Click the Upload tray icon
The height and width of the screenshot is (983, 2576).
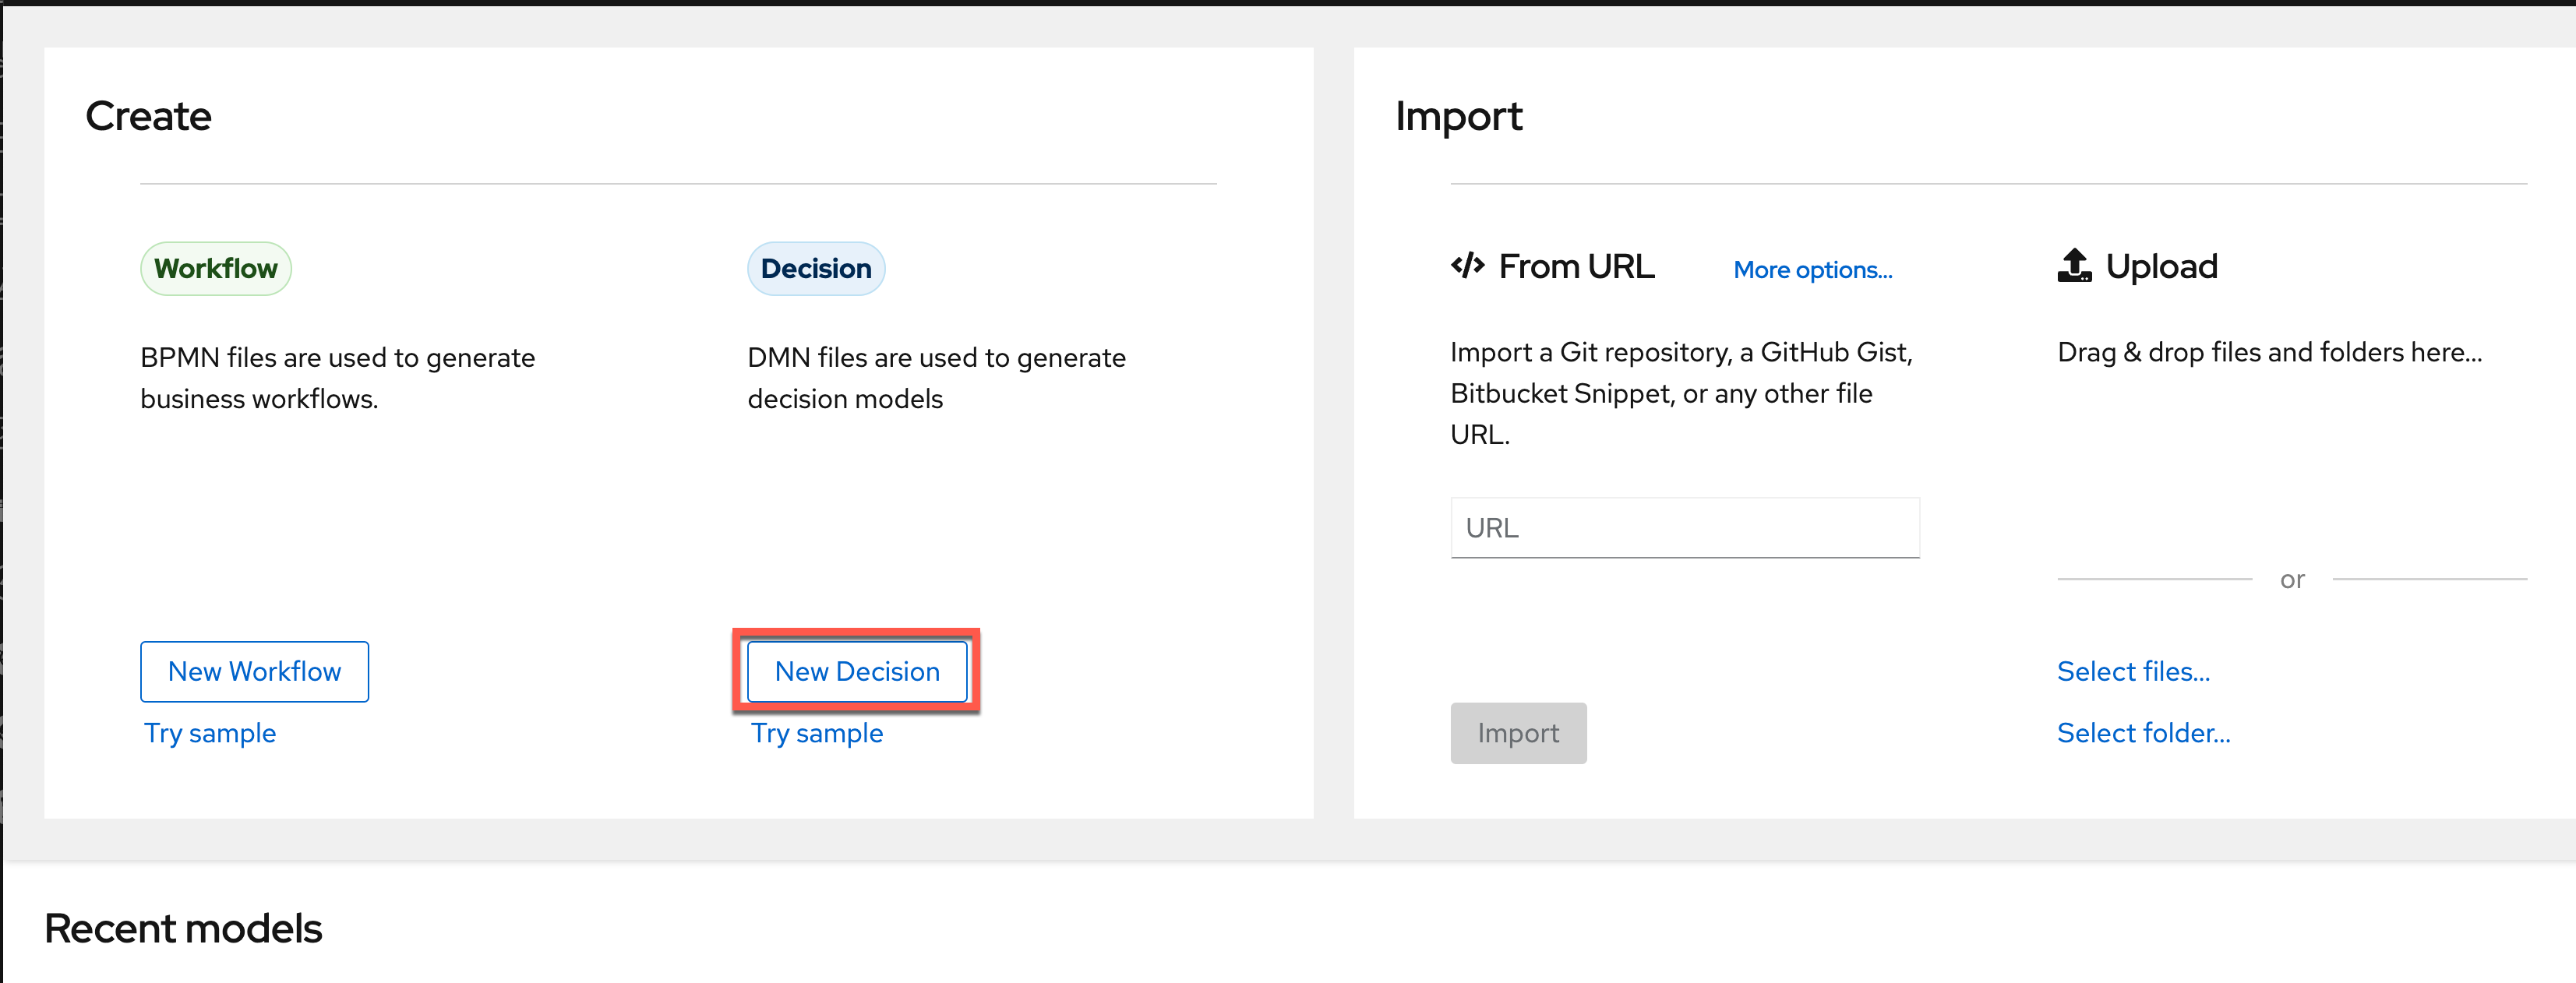point(2074,266)
